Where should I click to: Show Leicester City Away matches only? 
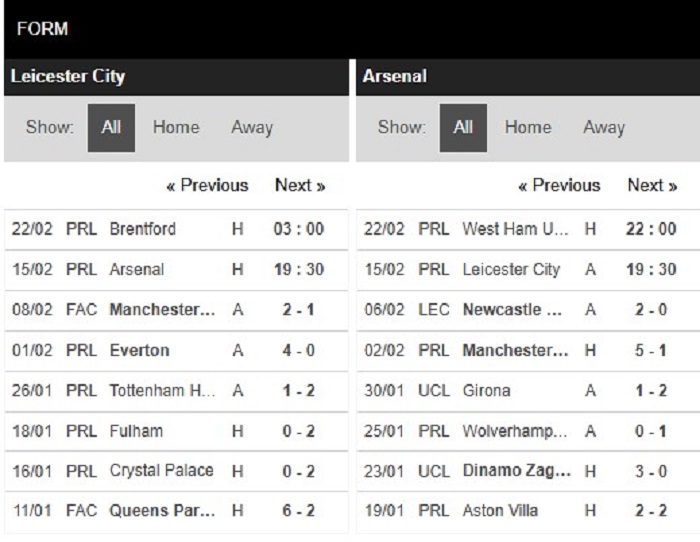252,128
